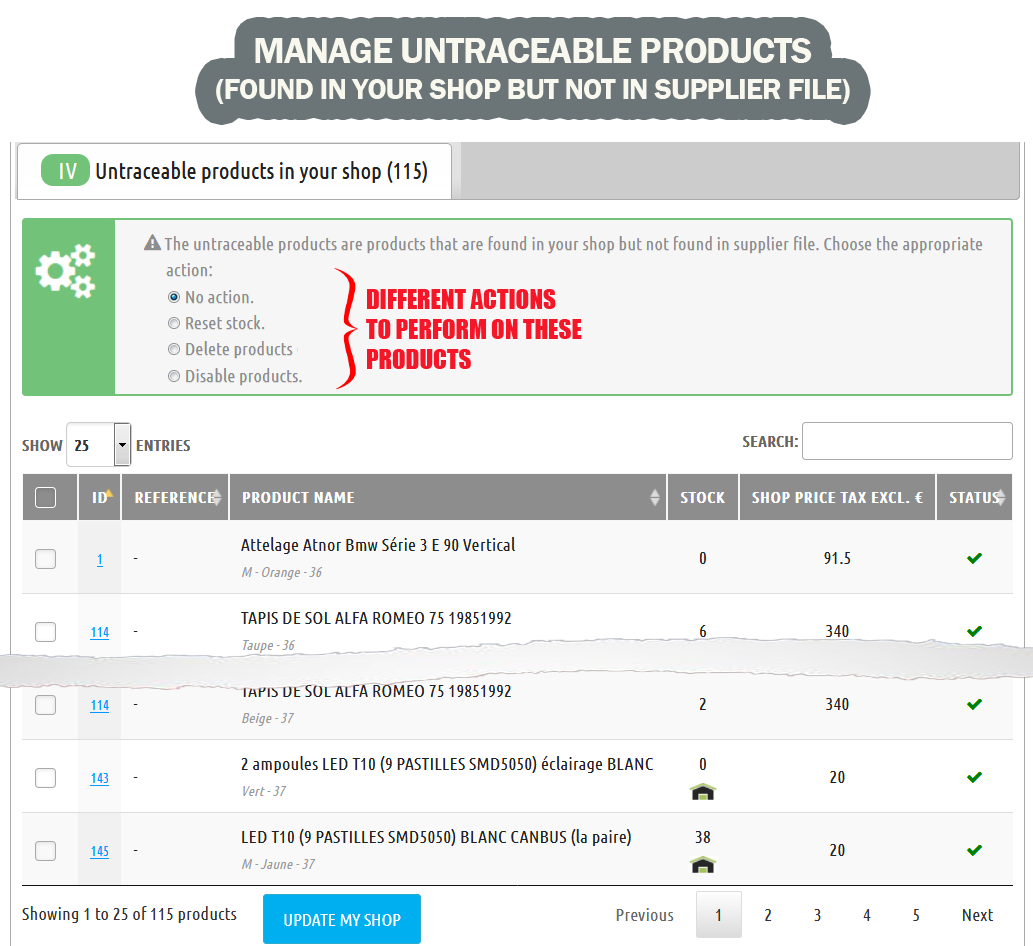1033x946 pixels.
Task: Click the warehouse icon under stock 0 for product 143
Action: pyautogui.click(x=703, y=792)
